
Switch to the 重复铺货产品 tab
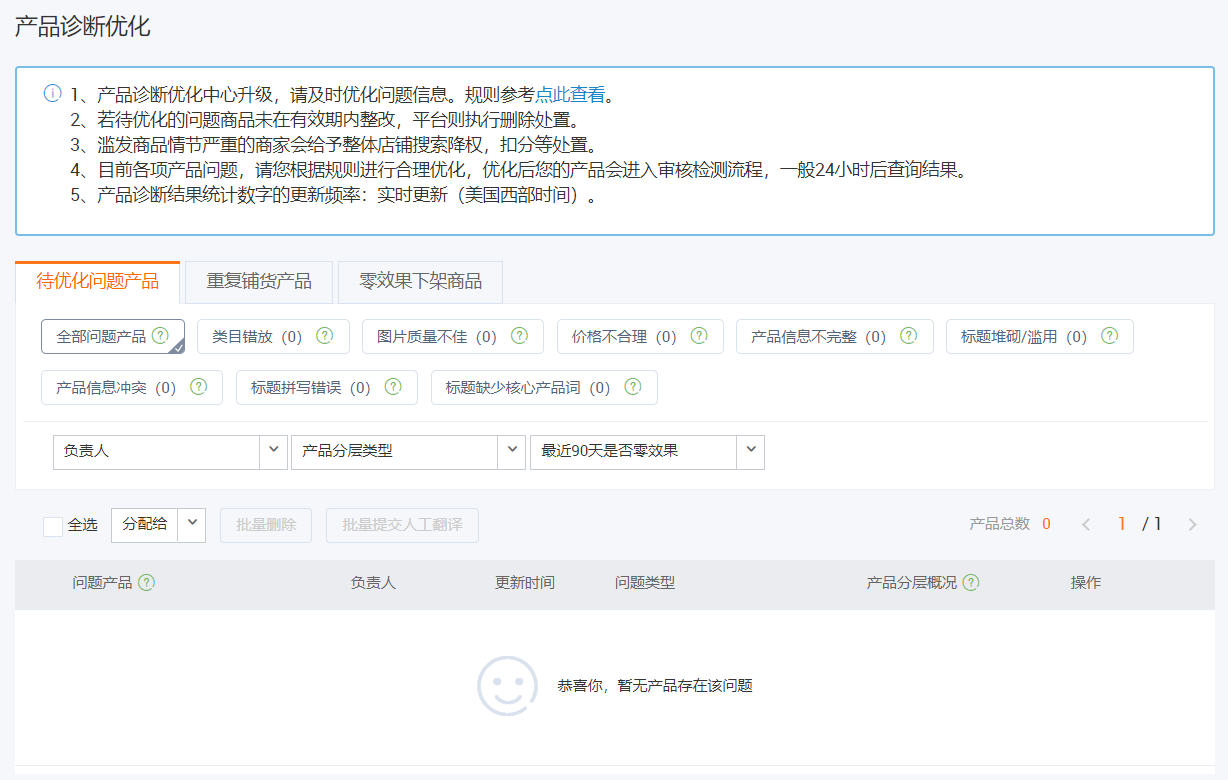click(x=257, y=282)
